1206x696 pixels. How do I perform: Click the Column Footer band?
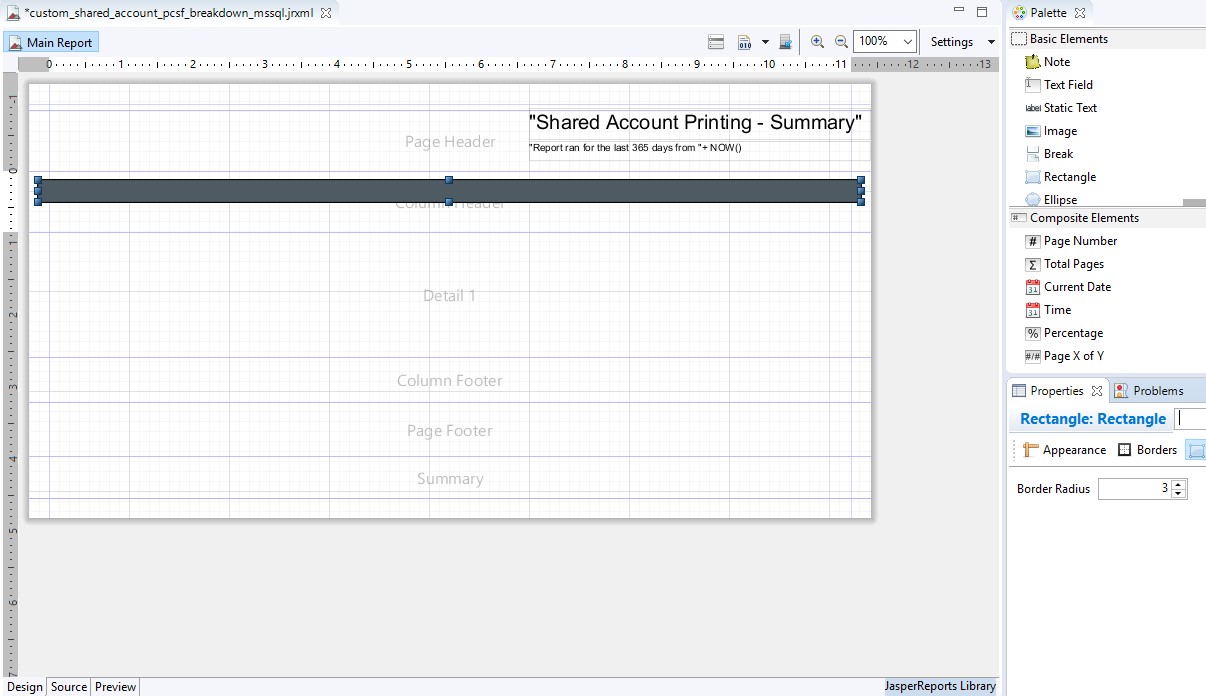(x=449, y=381)
